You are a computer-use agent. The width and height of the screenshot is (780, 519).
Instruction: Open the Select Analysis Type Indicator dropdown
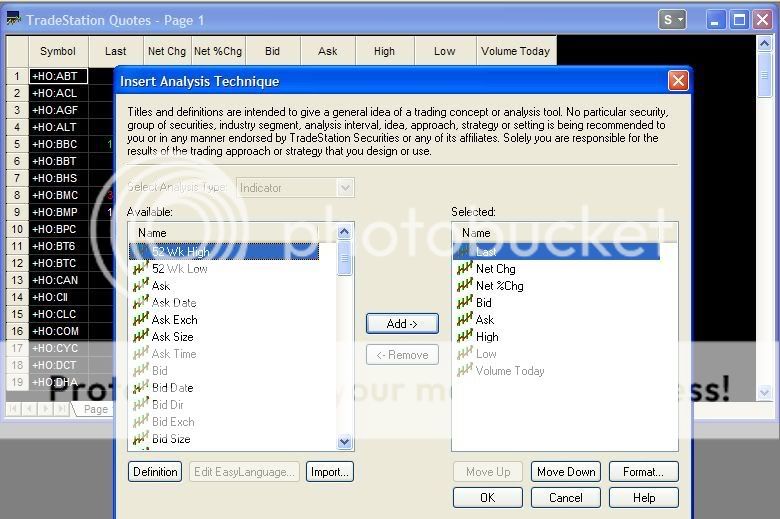(345, 188)
